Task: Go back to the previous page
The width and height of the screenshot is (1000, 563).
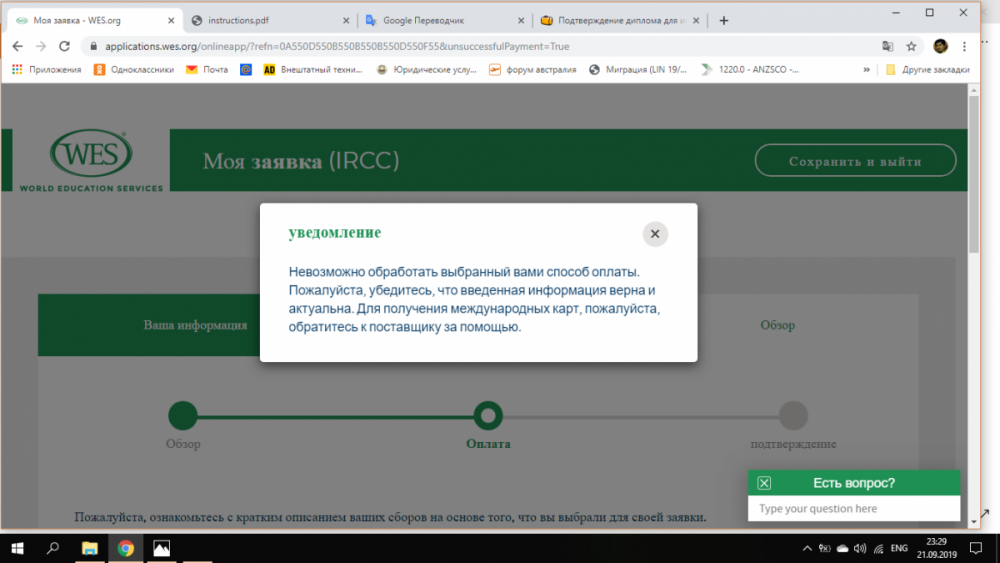Action: [x=17, y=46]
